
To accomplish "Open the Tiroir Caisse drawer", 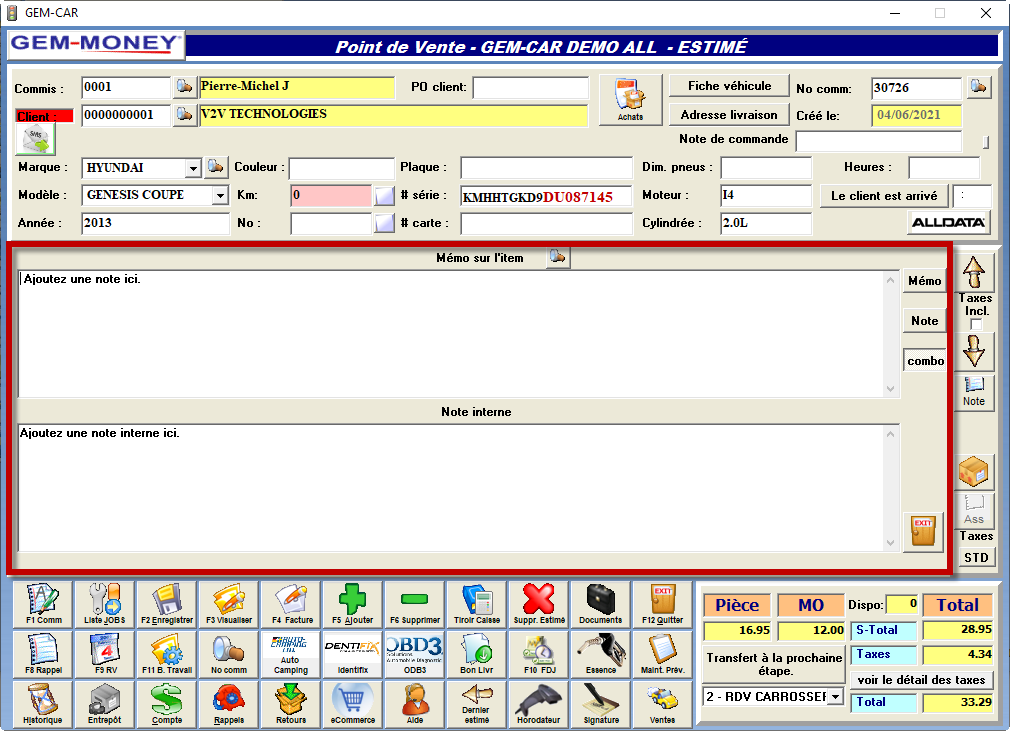I will (x=477, y=604).
